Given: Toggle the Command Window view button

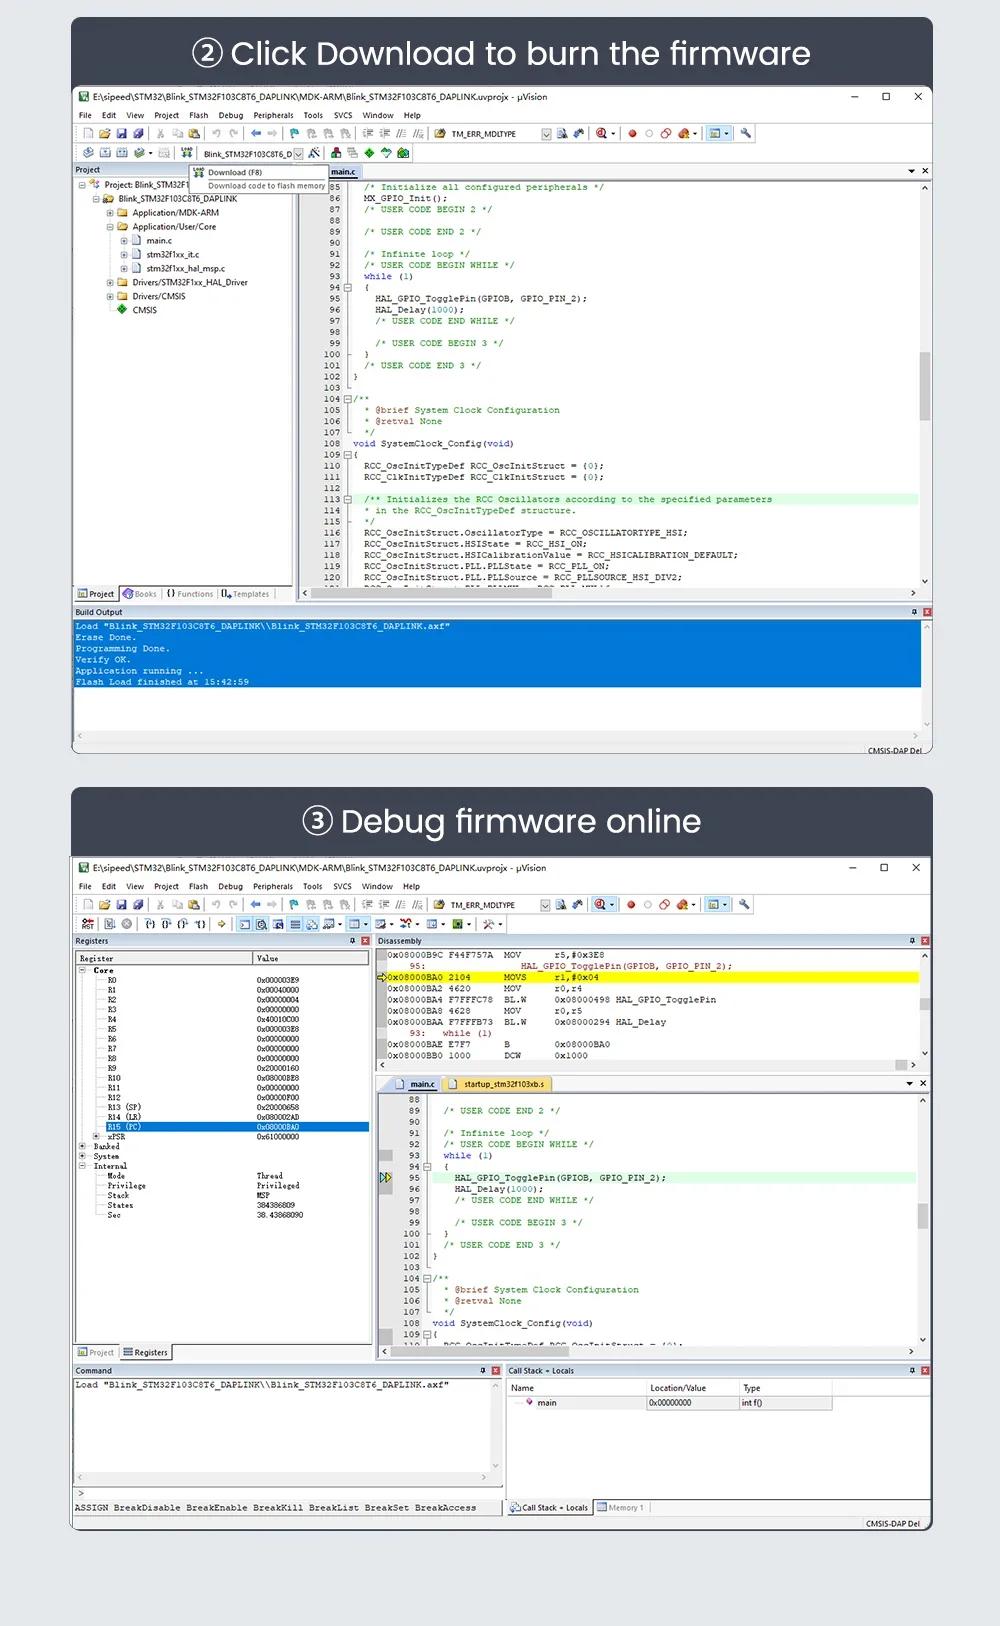Looking at the screenshot, I should (245, 924).
